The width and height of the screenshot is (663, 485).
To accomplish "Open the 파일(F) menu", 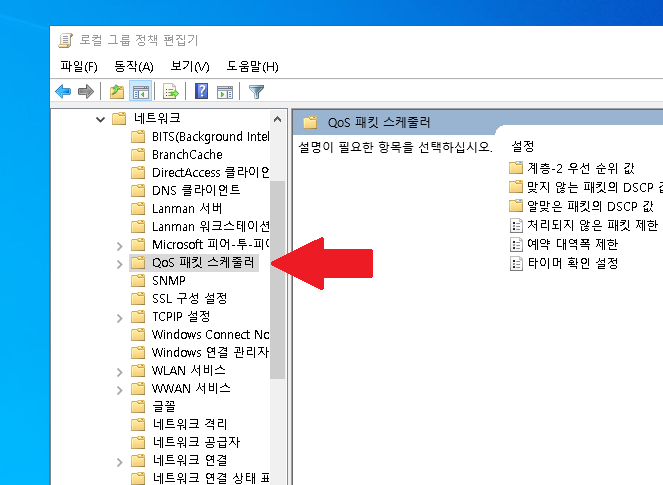I will (x=79, y=66).
